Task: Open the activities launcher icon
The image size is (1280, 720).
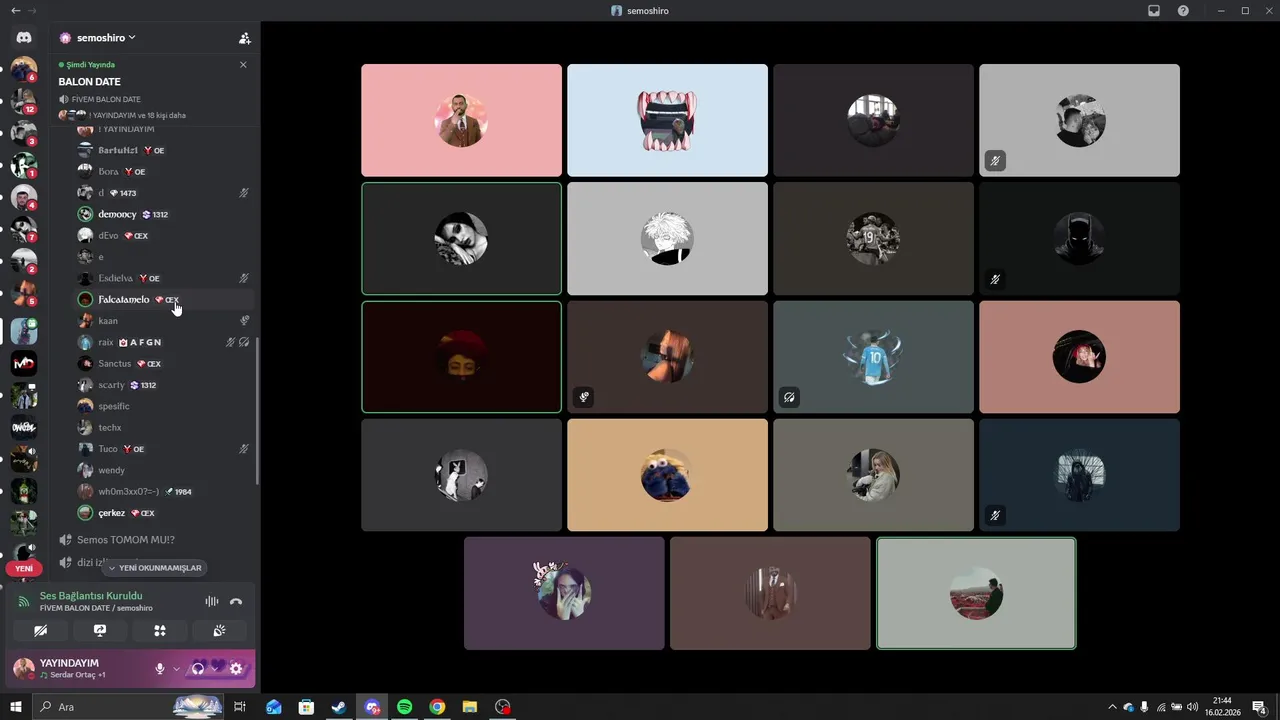Action: point(159,630)
